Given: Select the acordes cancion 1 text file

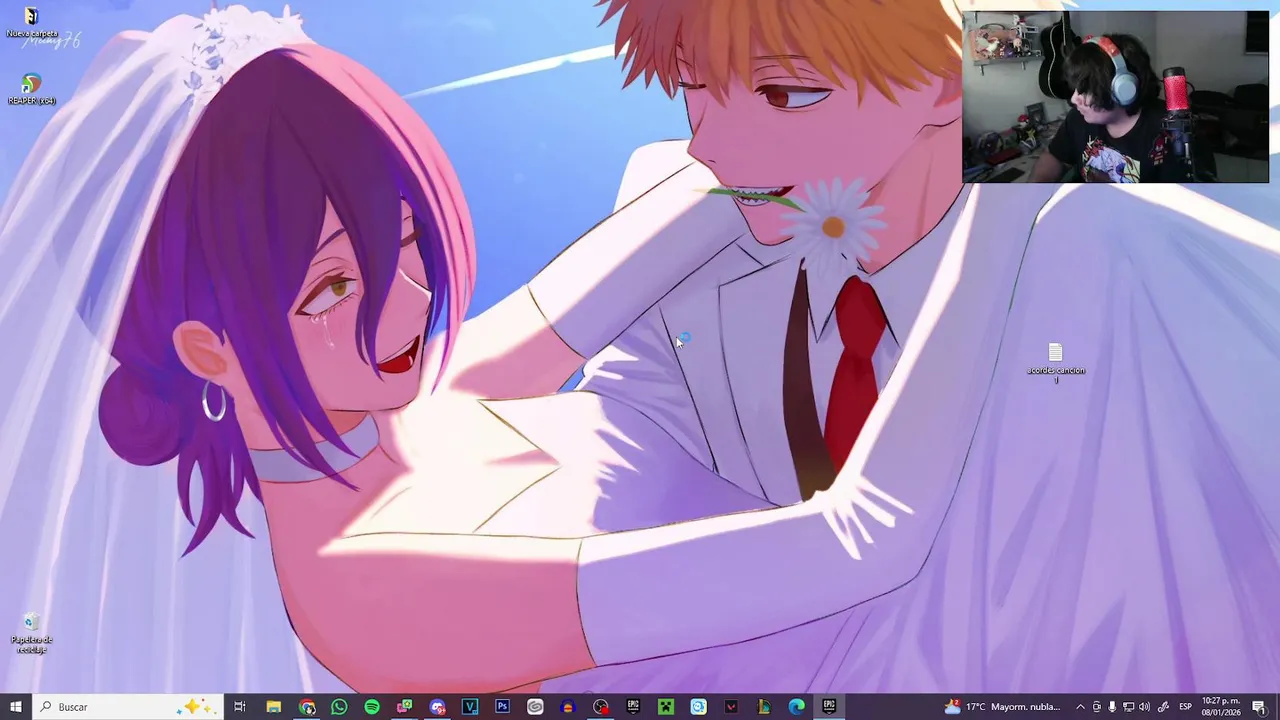Looking at the screenshot, I should click(1055, 363).
